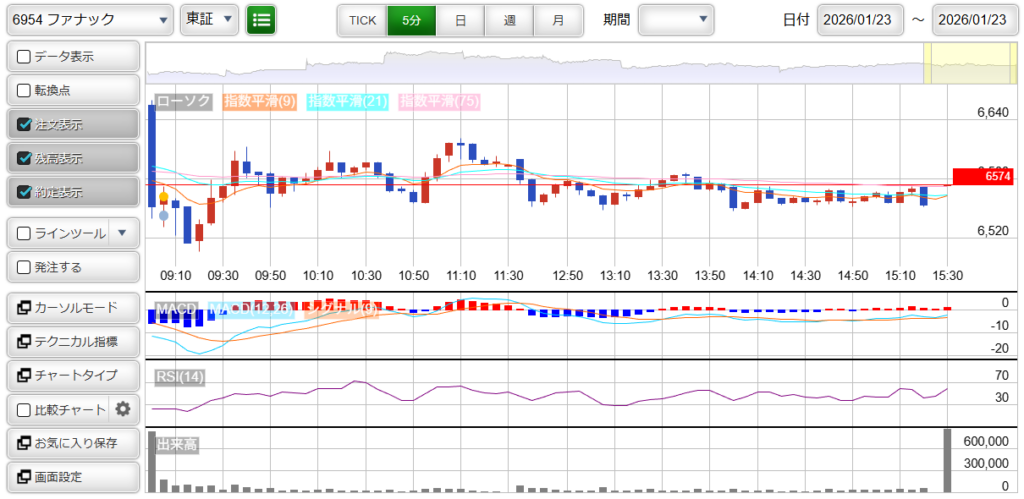Click お気に入り保存 to save favorite
Screen dimensions: 1024x499
[x=71, y=443]
